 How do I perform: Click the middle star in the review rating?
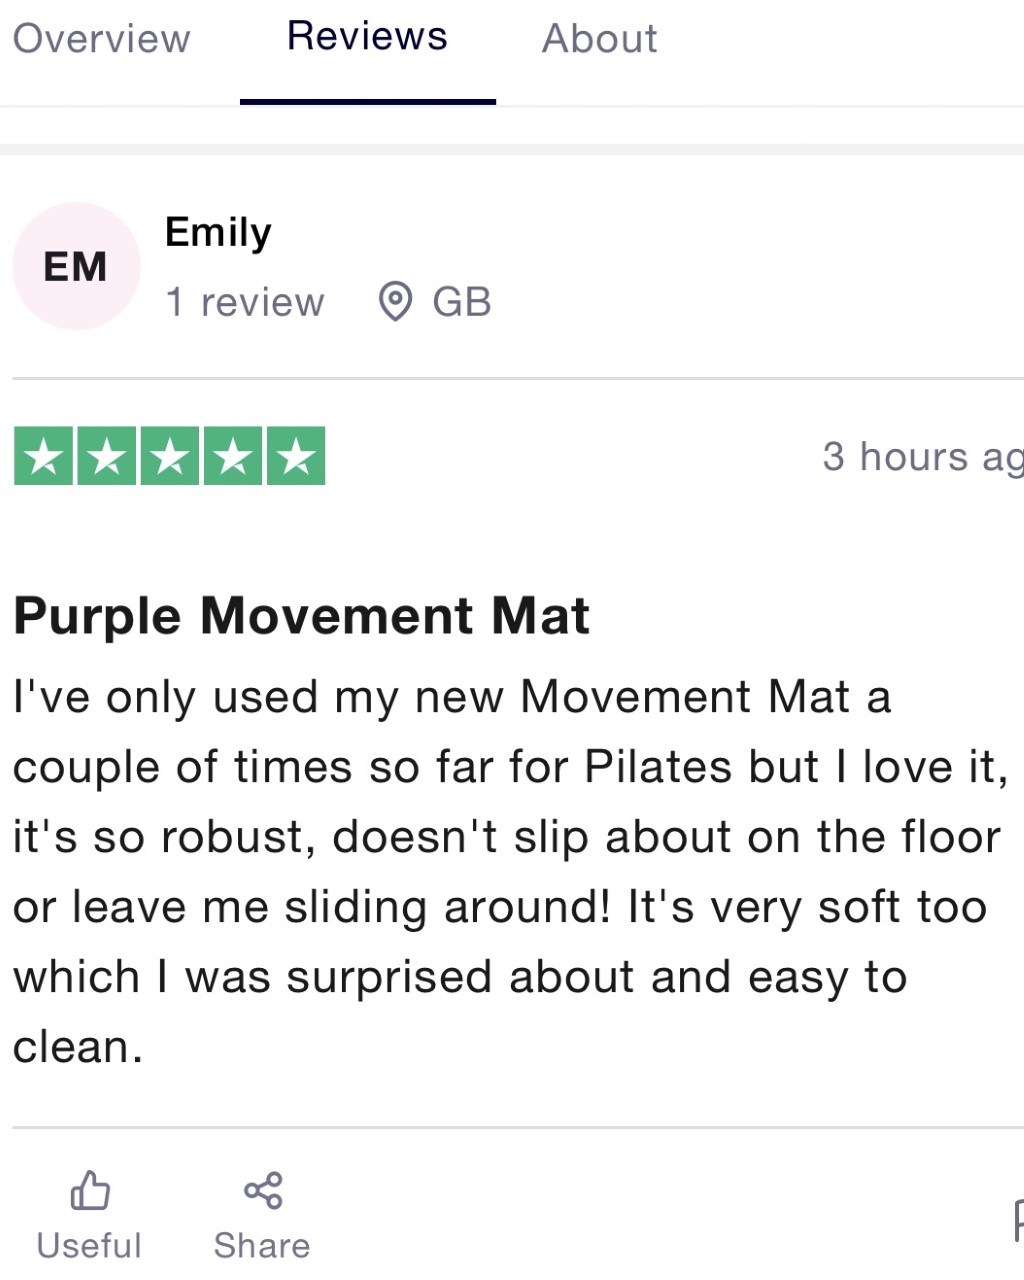click(x=168, y=456)
